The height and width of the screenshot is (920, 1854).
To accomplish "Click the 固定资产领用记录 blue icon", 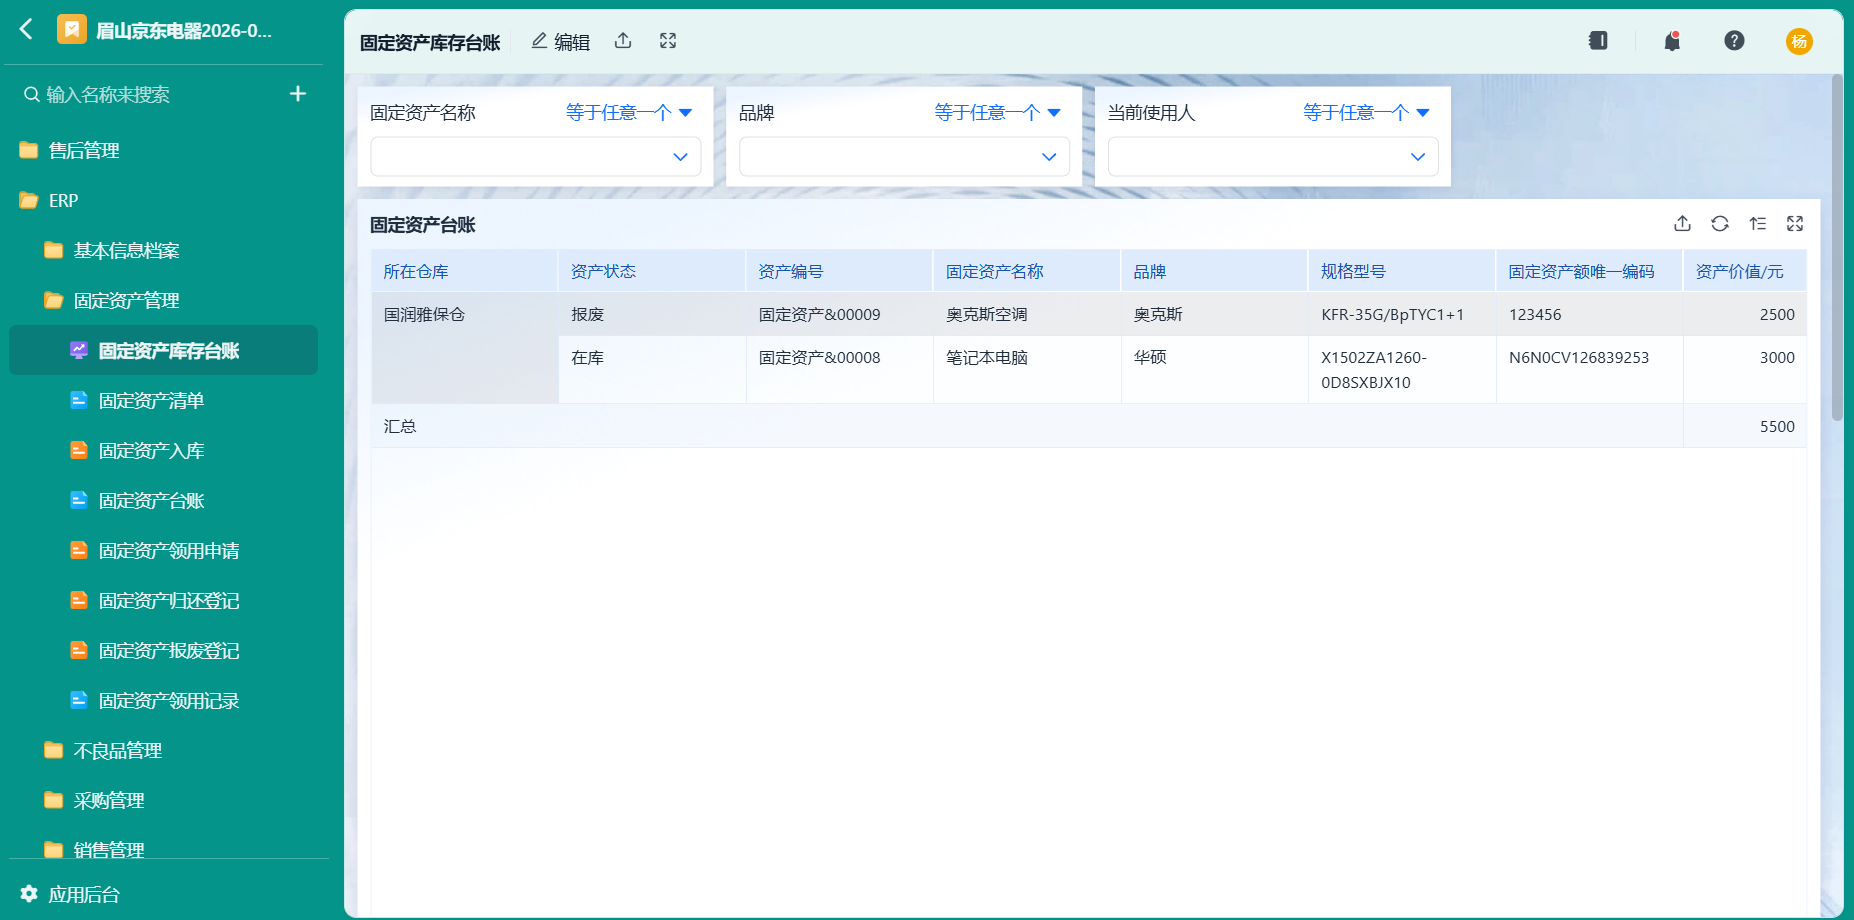I will pyautogui.click(x=79, y=700).
